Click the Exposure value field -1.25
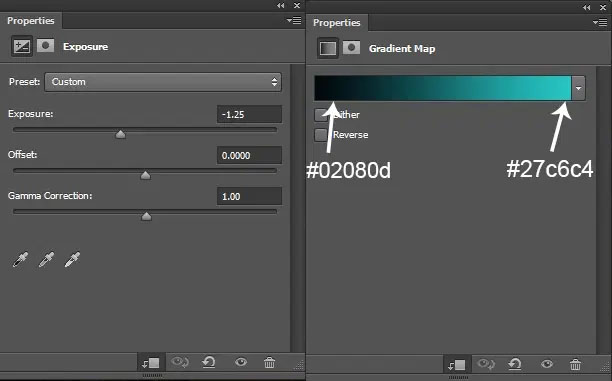The width and height of the screenshot is (612, 381). coord(249,114)
